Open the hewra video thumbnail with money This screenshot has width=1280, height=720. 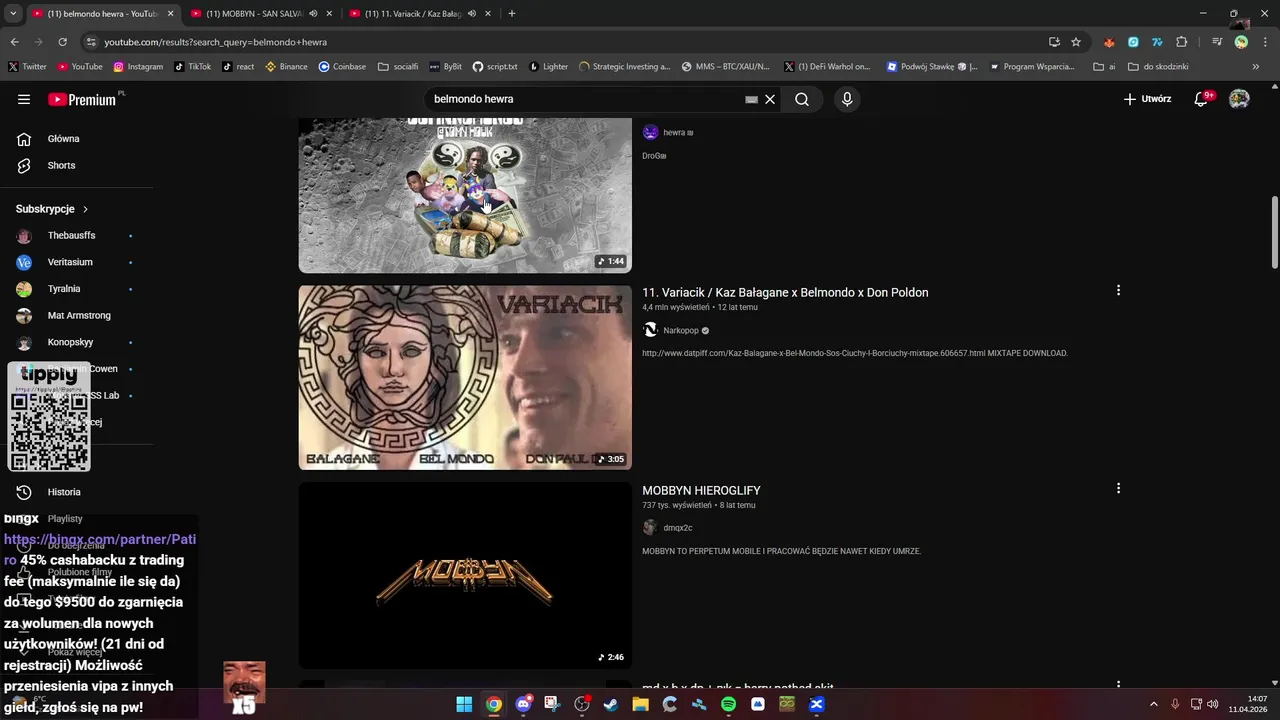click(x=465, y=195)
